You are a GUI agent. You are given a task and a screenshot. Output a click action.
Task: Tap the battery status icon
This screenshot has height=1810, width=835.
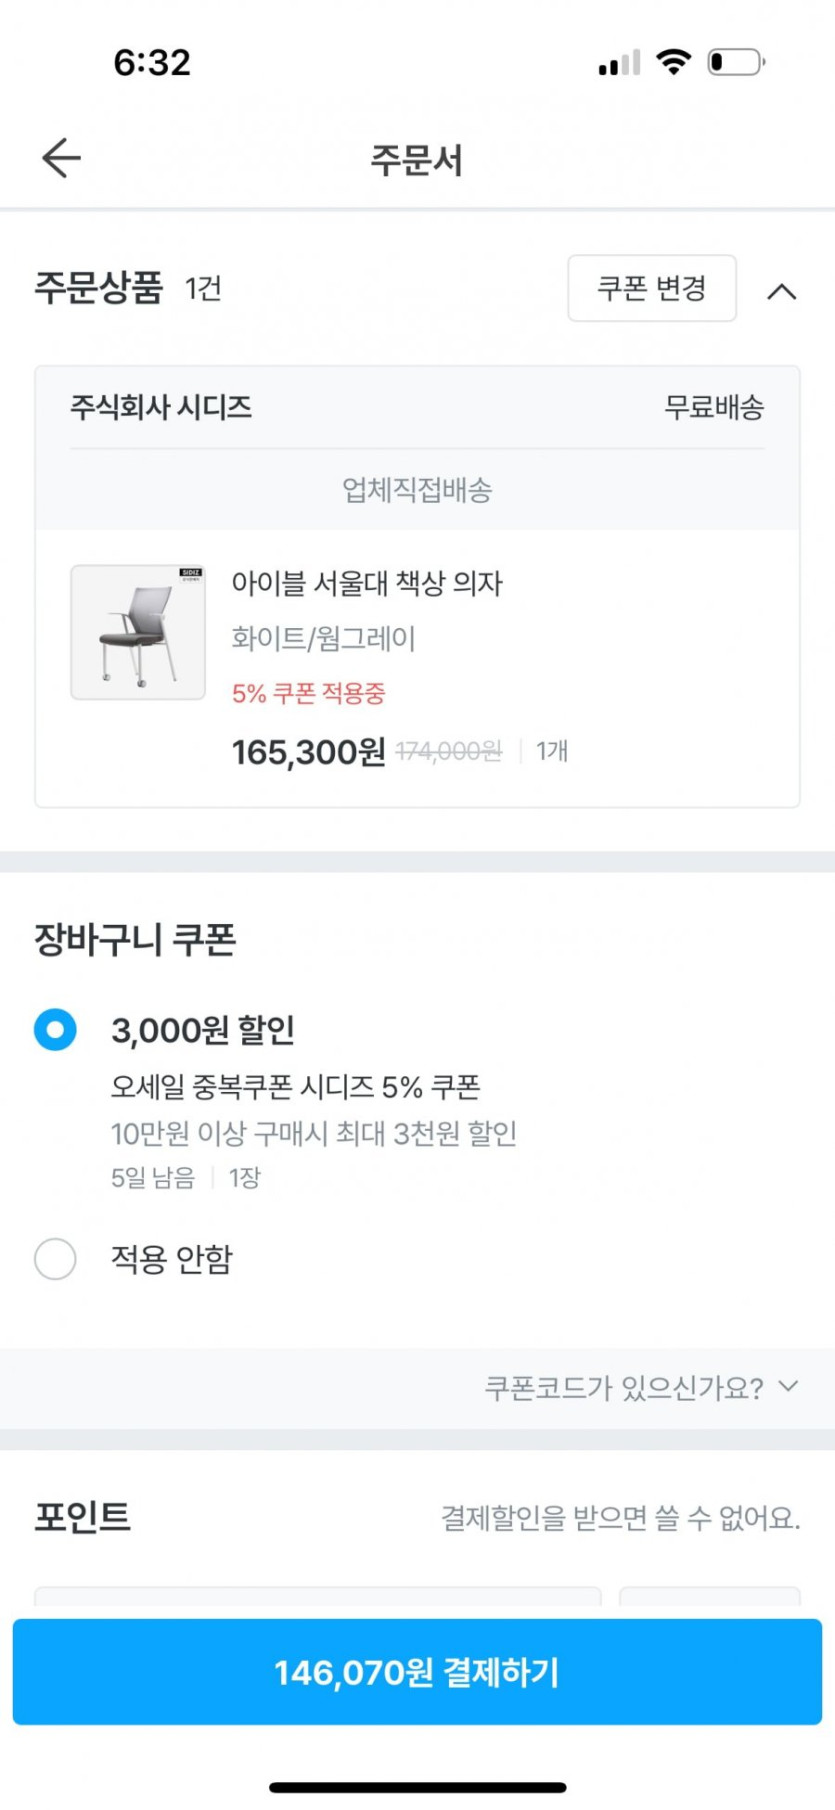[736, 62]
